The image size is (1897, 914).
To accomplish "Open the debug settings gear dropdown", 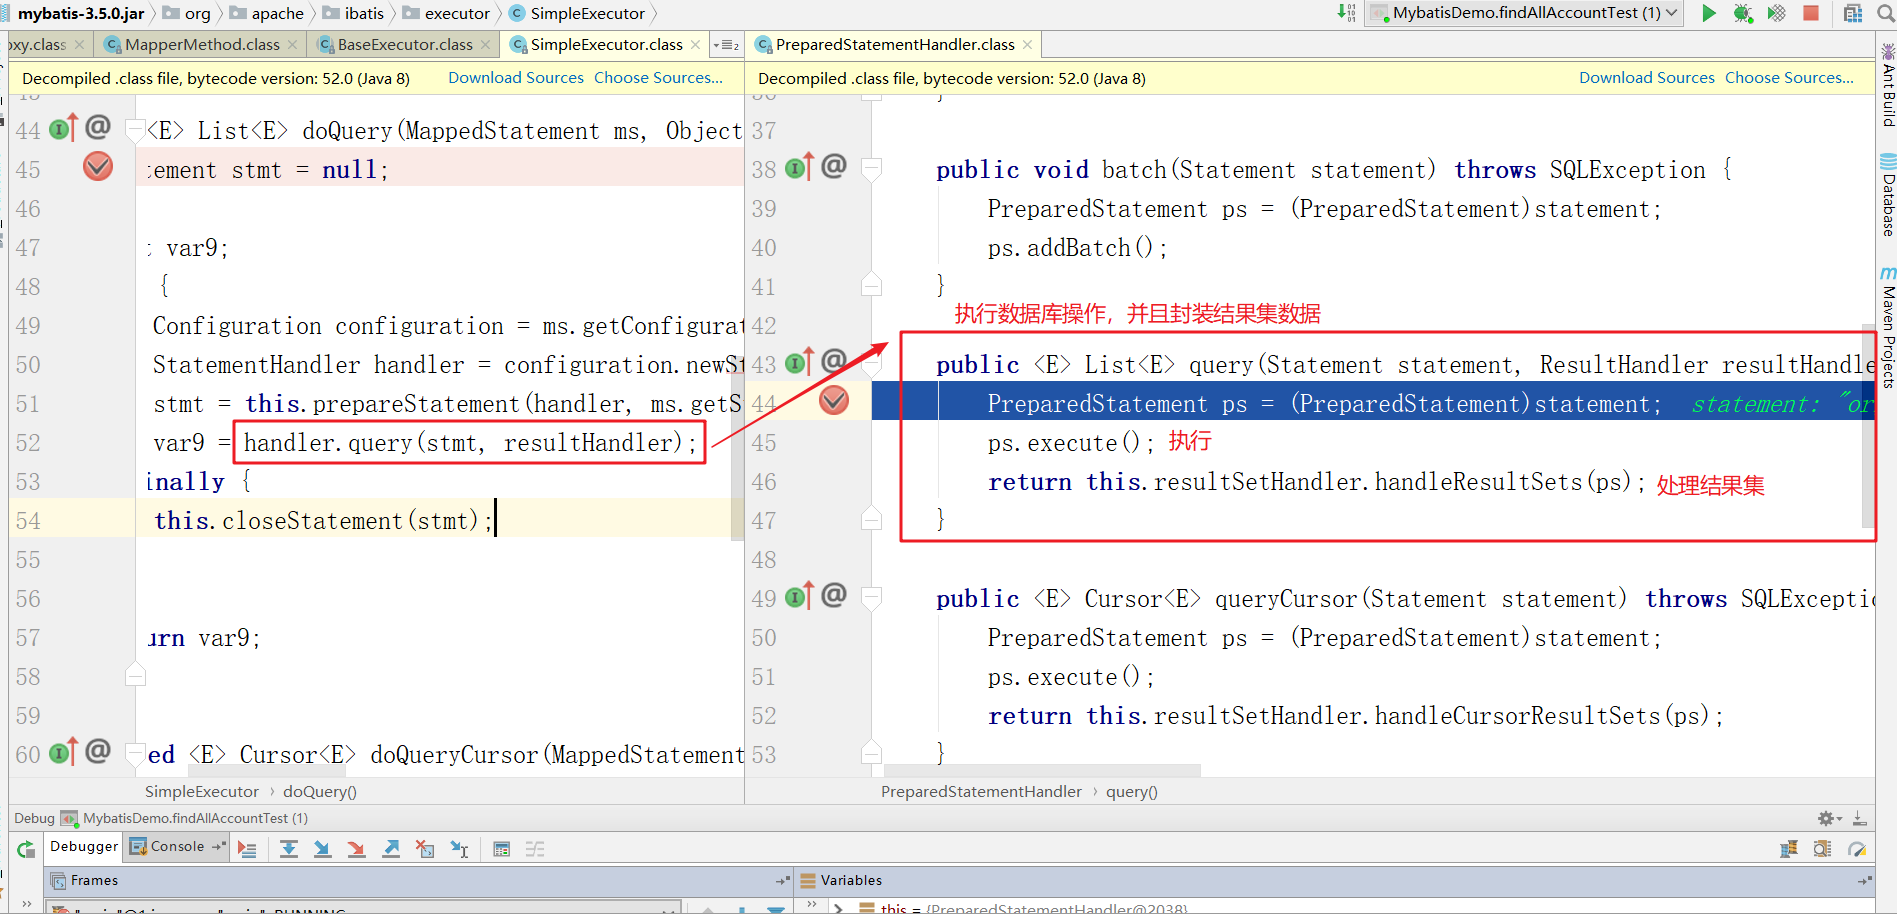I will 1829,818.
